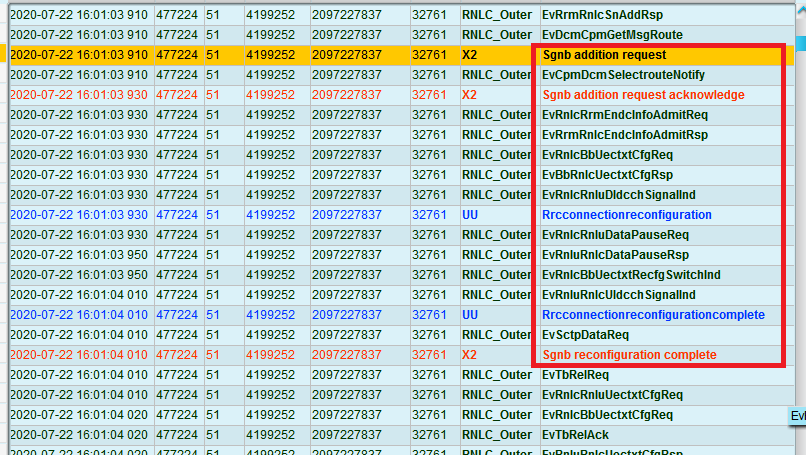Click the EvSctpDataReq event row
Viewport: 806px width, 455px height.
coord(585,335)
